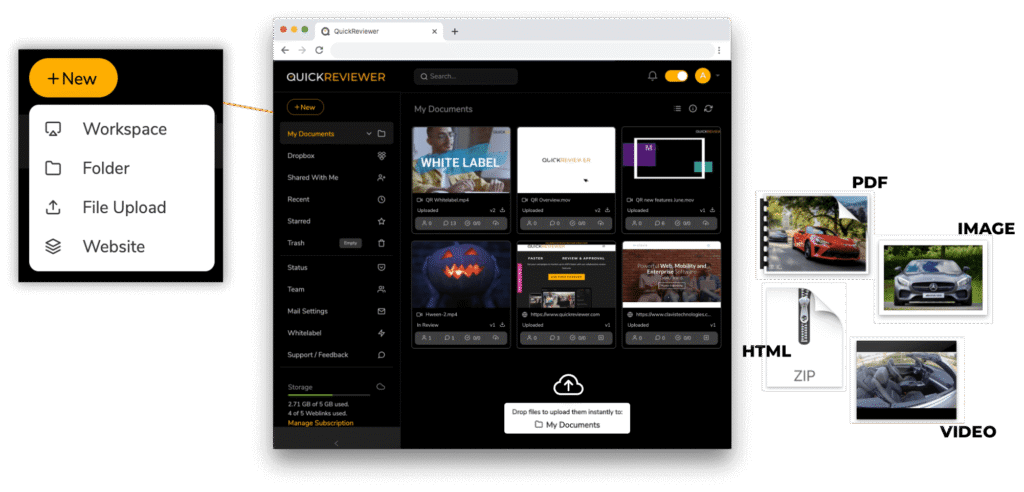This screenshot has width=1024, height=492.
Task: Download QR Whitelabel.mp4 via its download icon
Action: pyautogui.click(x=502, y=211)
